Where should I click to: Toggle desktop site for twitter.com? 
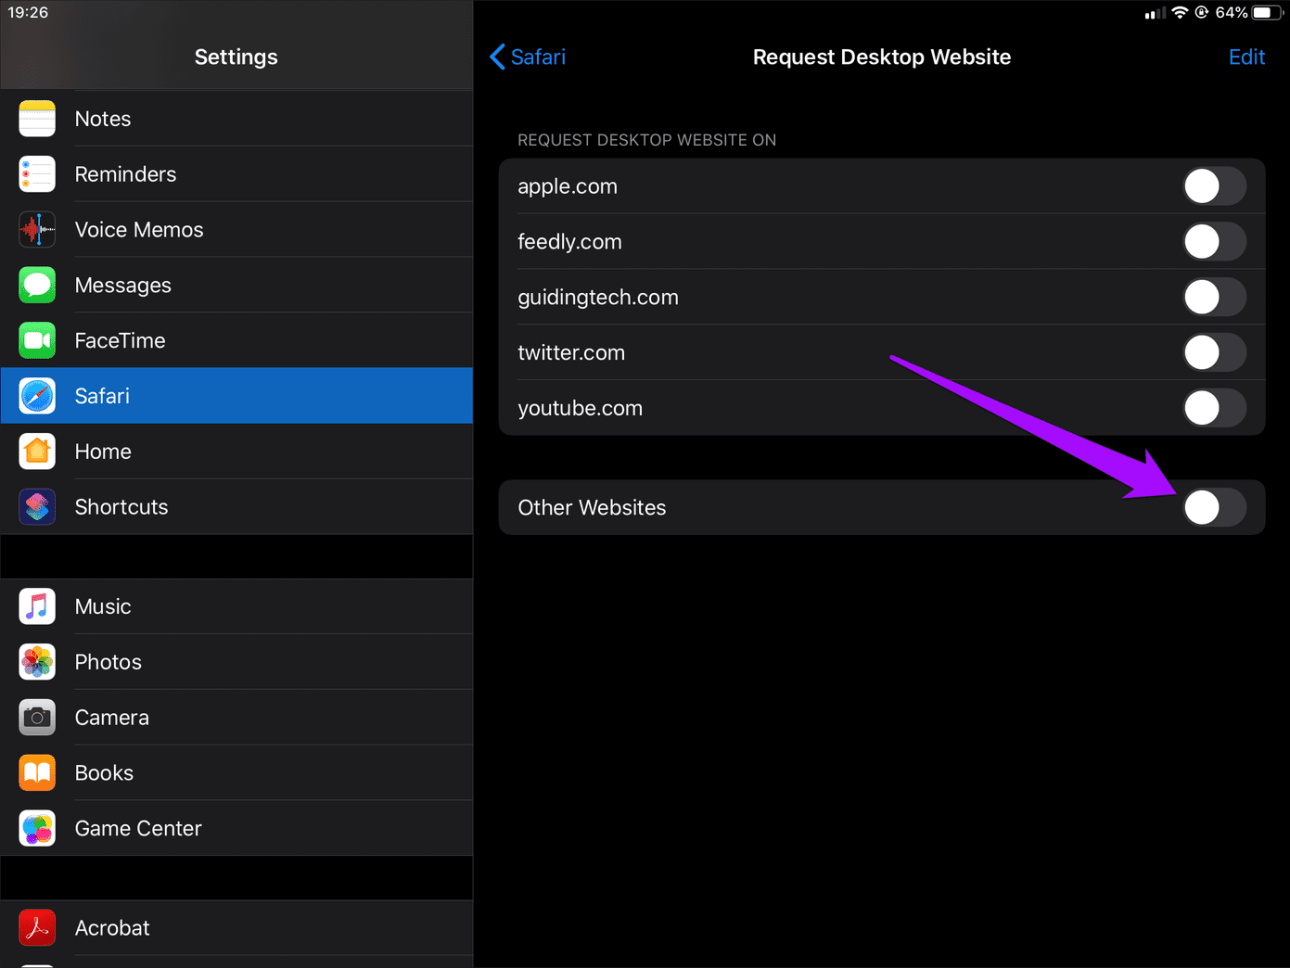[x=1214, y=352]
